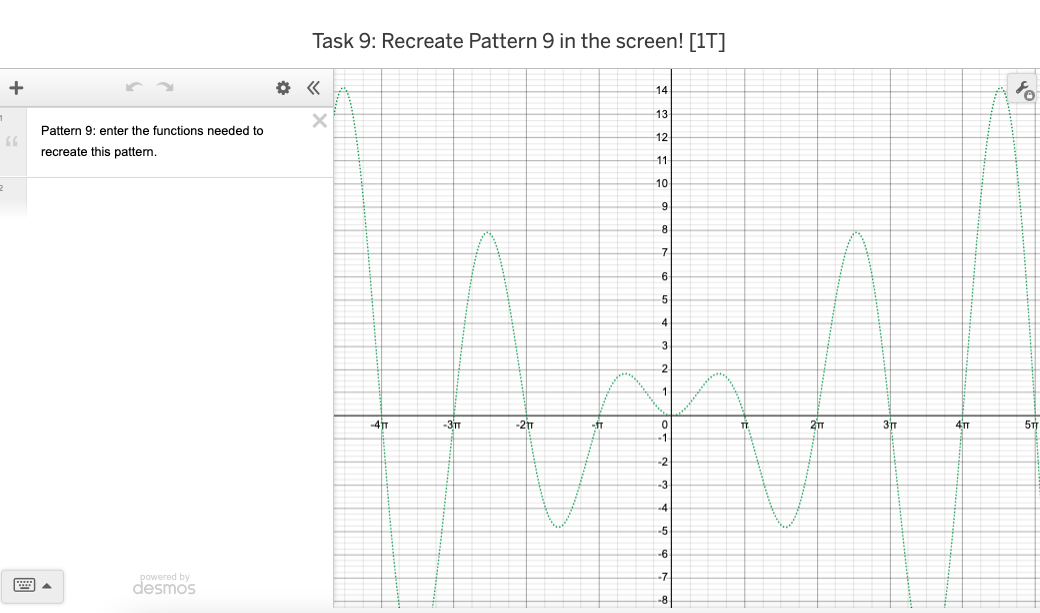Click the -2π x-axis label
The width and height of the screenshot is (1040, 613).
(x=525, y=425)
